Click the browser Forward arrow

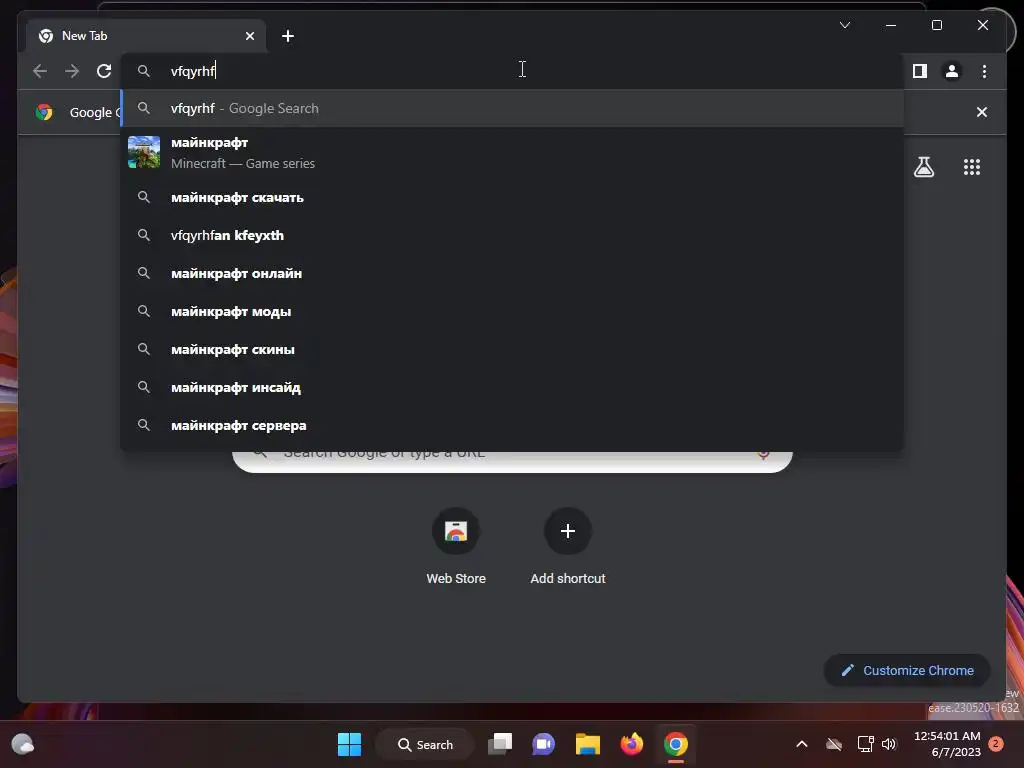(72, 71)
